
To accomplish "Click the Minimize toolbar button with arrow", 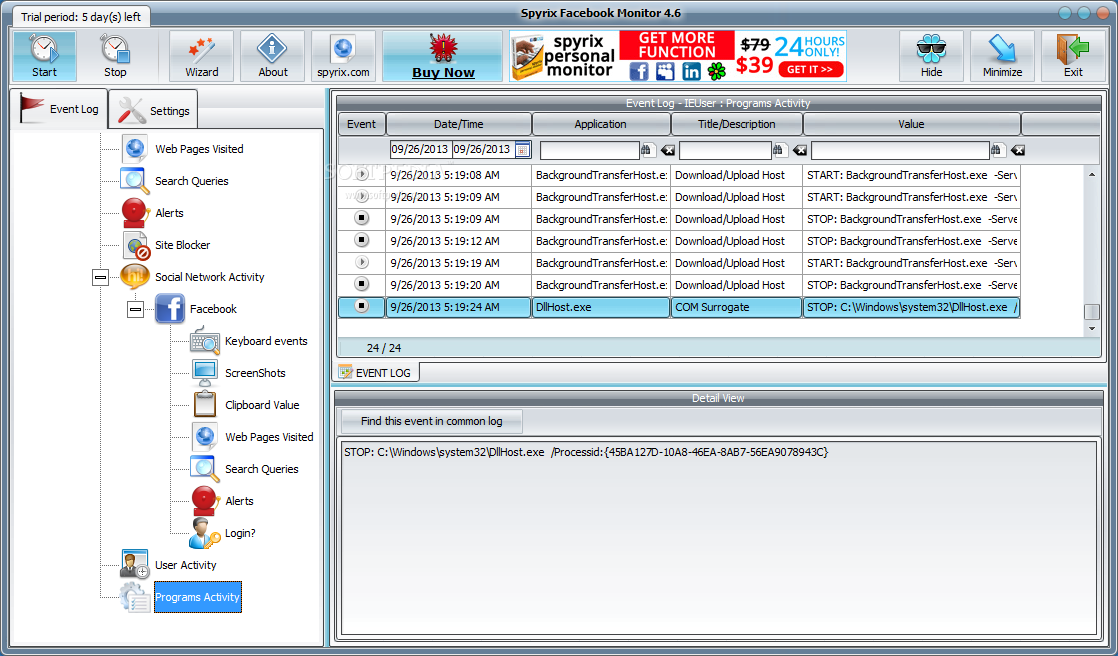I will tap(1002, 56).
